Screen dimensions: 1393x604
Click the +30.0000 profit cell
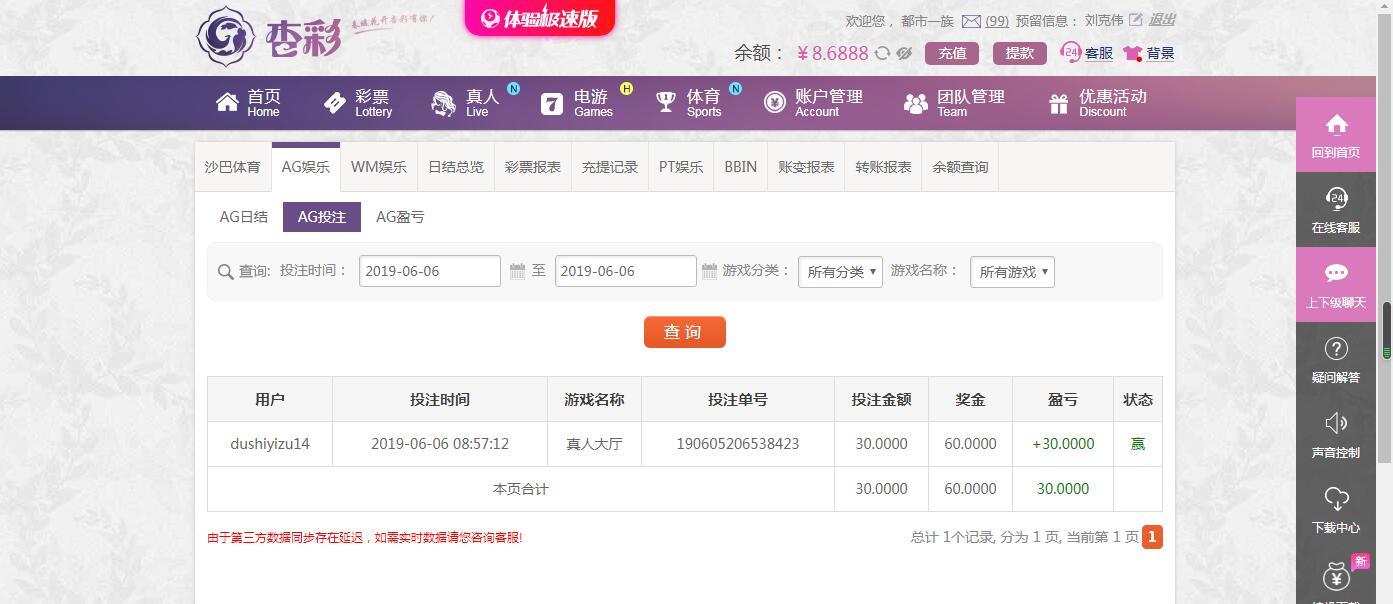click(1063, 444)
